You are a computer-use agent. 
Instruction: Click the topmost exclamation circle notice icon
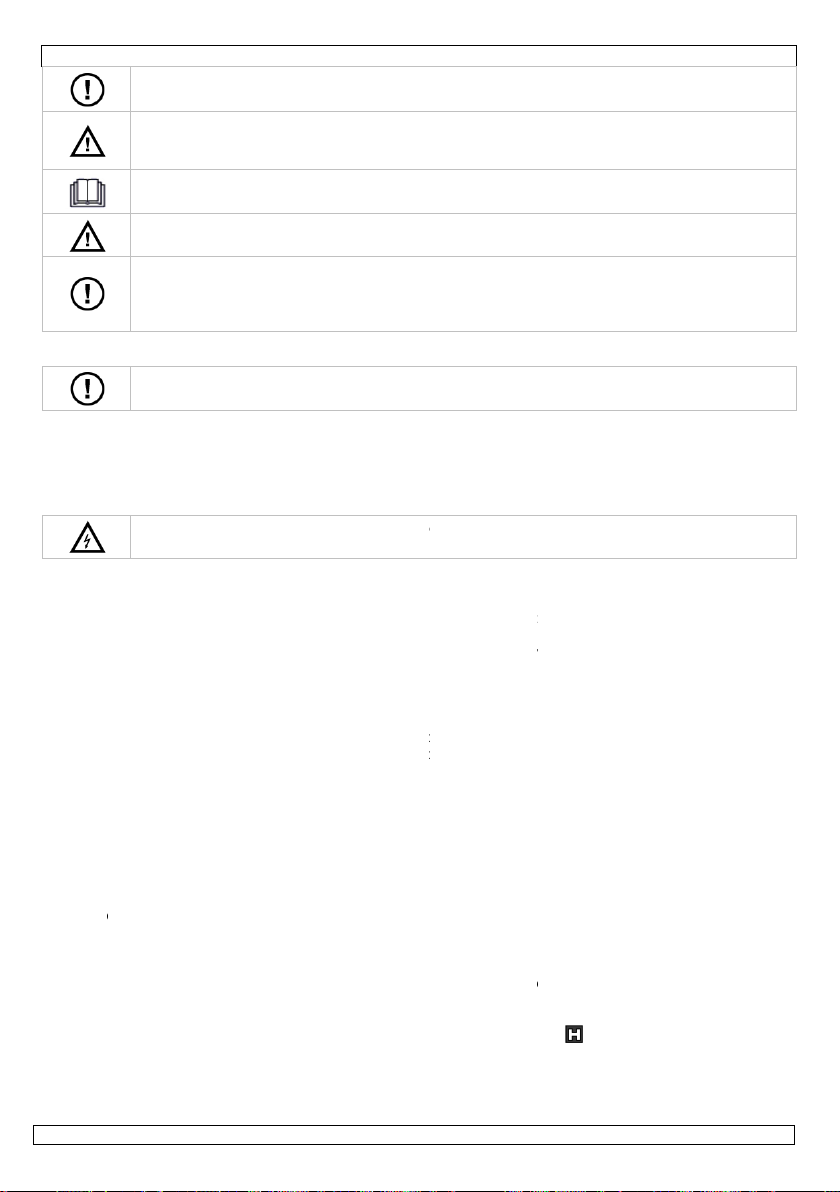(x=87, y=90)
